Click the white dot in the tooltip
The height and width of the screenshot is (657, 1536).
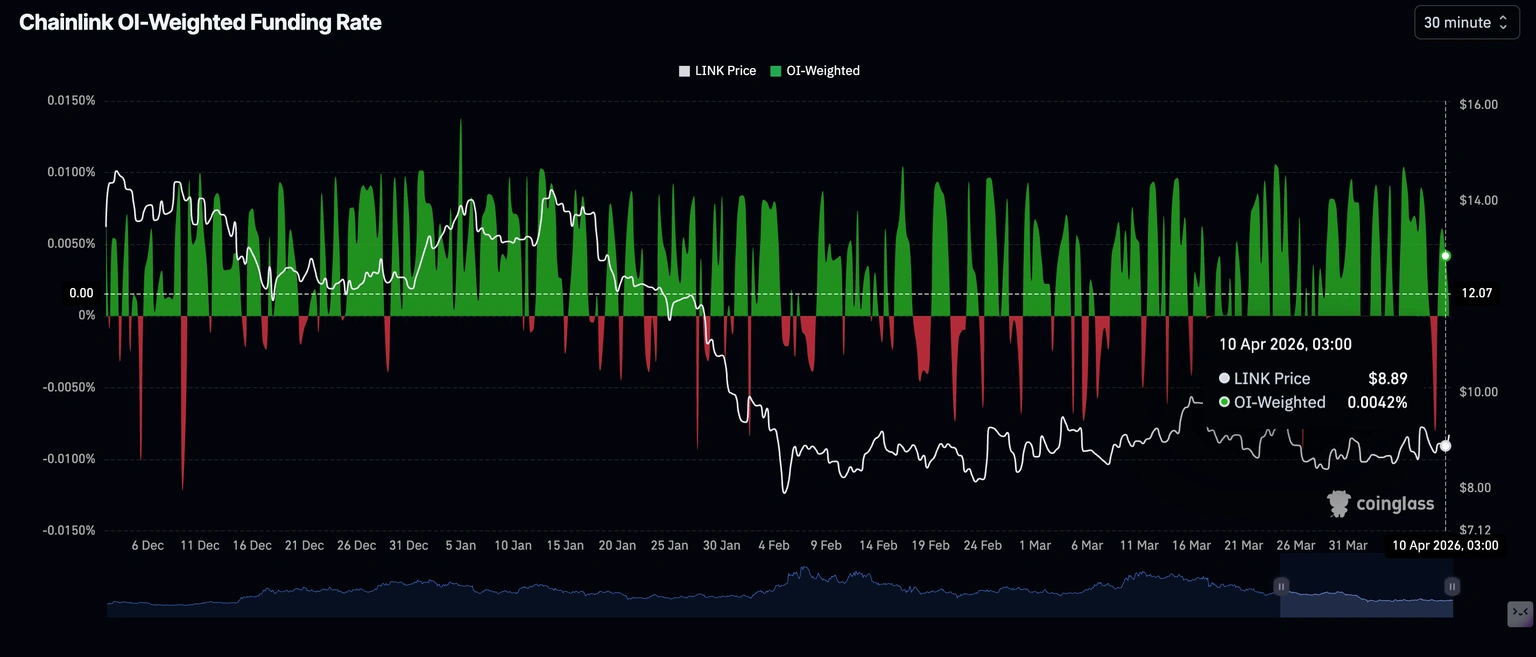(1225, 379)
